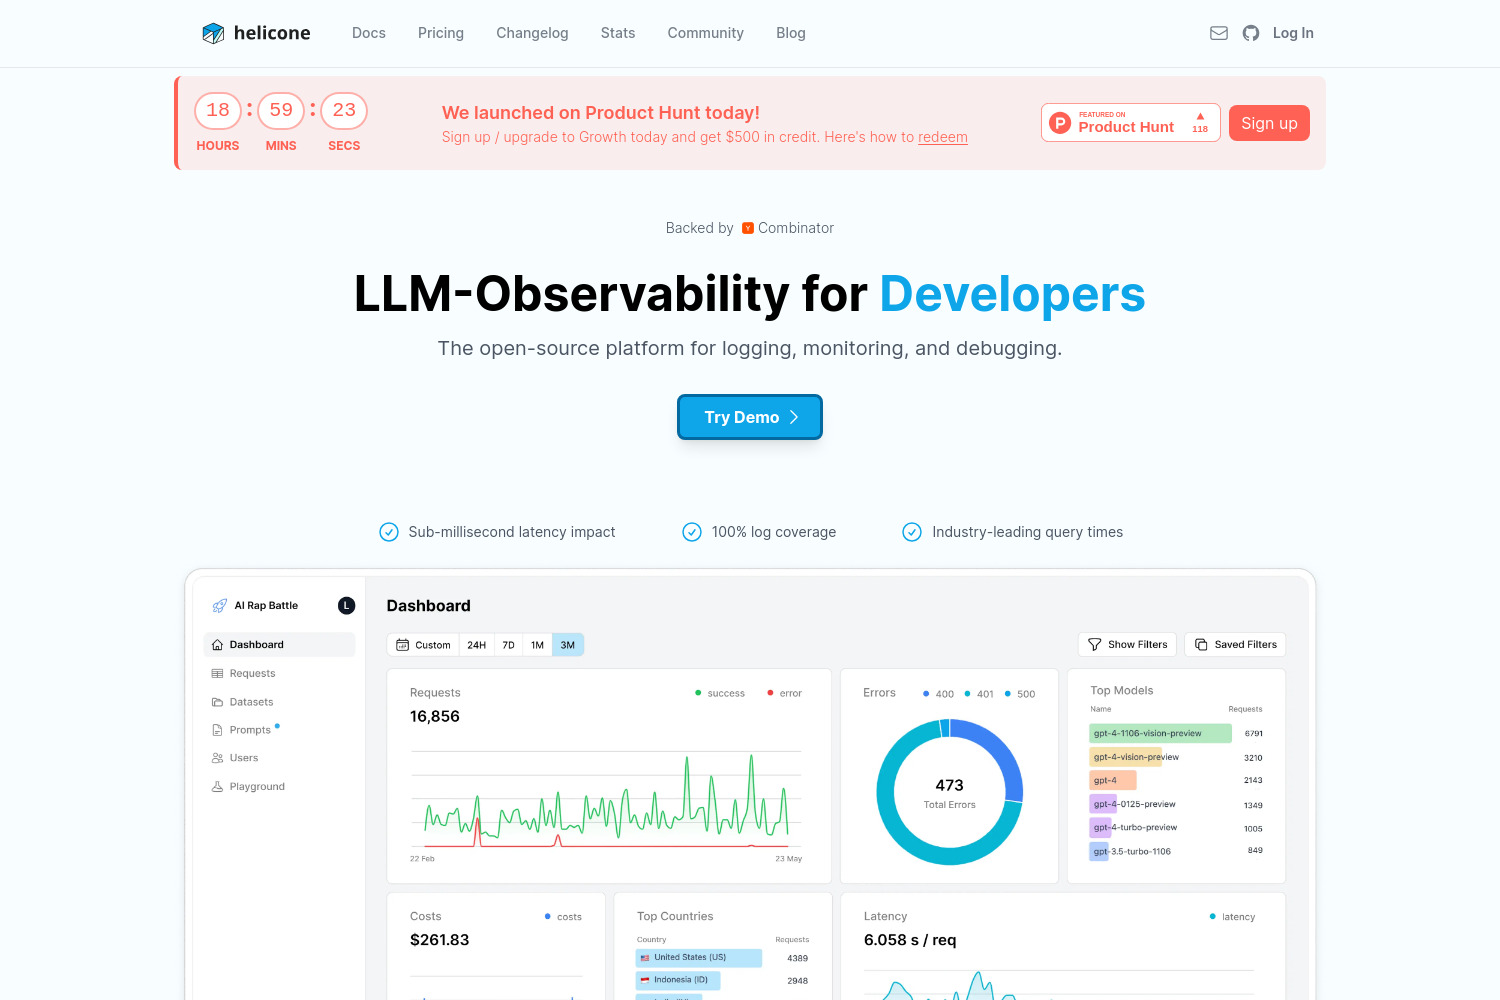Click the copy icon in Saved Filters
Viewport: 1500px width, 1000px height.
1201,645
